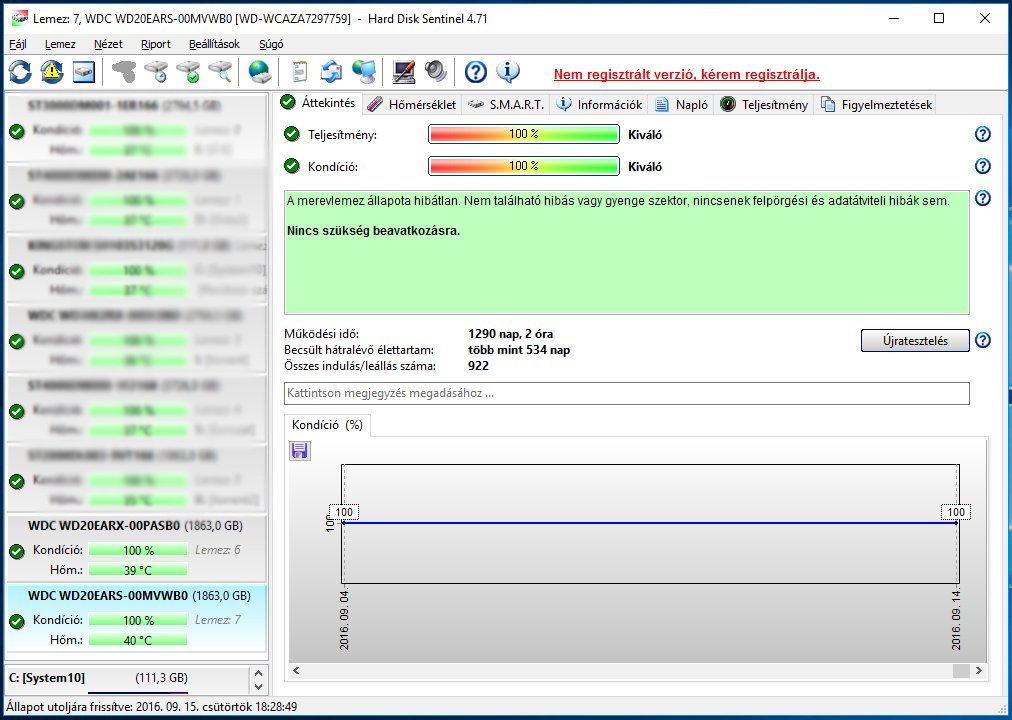Select the WDC WD20EARX-00PASB0 disk entry
This screenshot has width=1012, height=720.
tap(136, 548)
